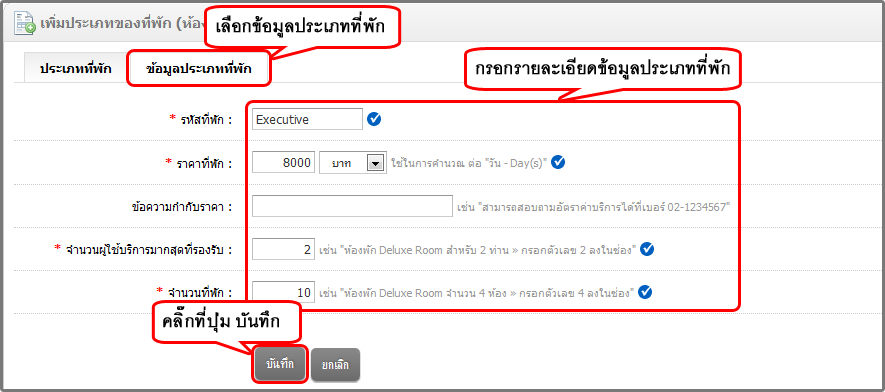Focus the รหัสที่พัก field containing Executive
This screenshot has width=885, height=392.
[307, 119]
